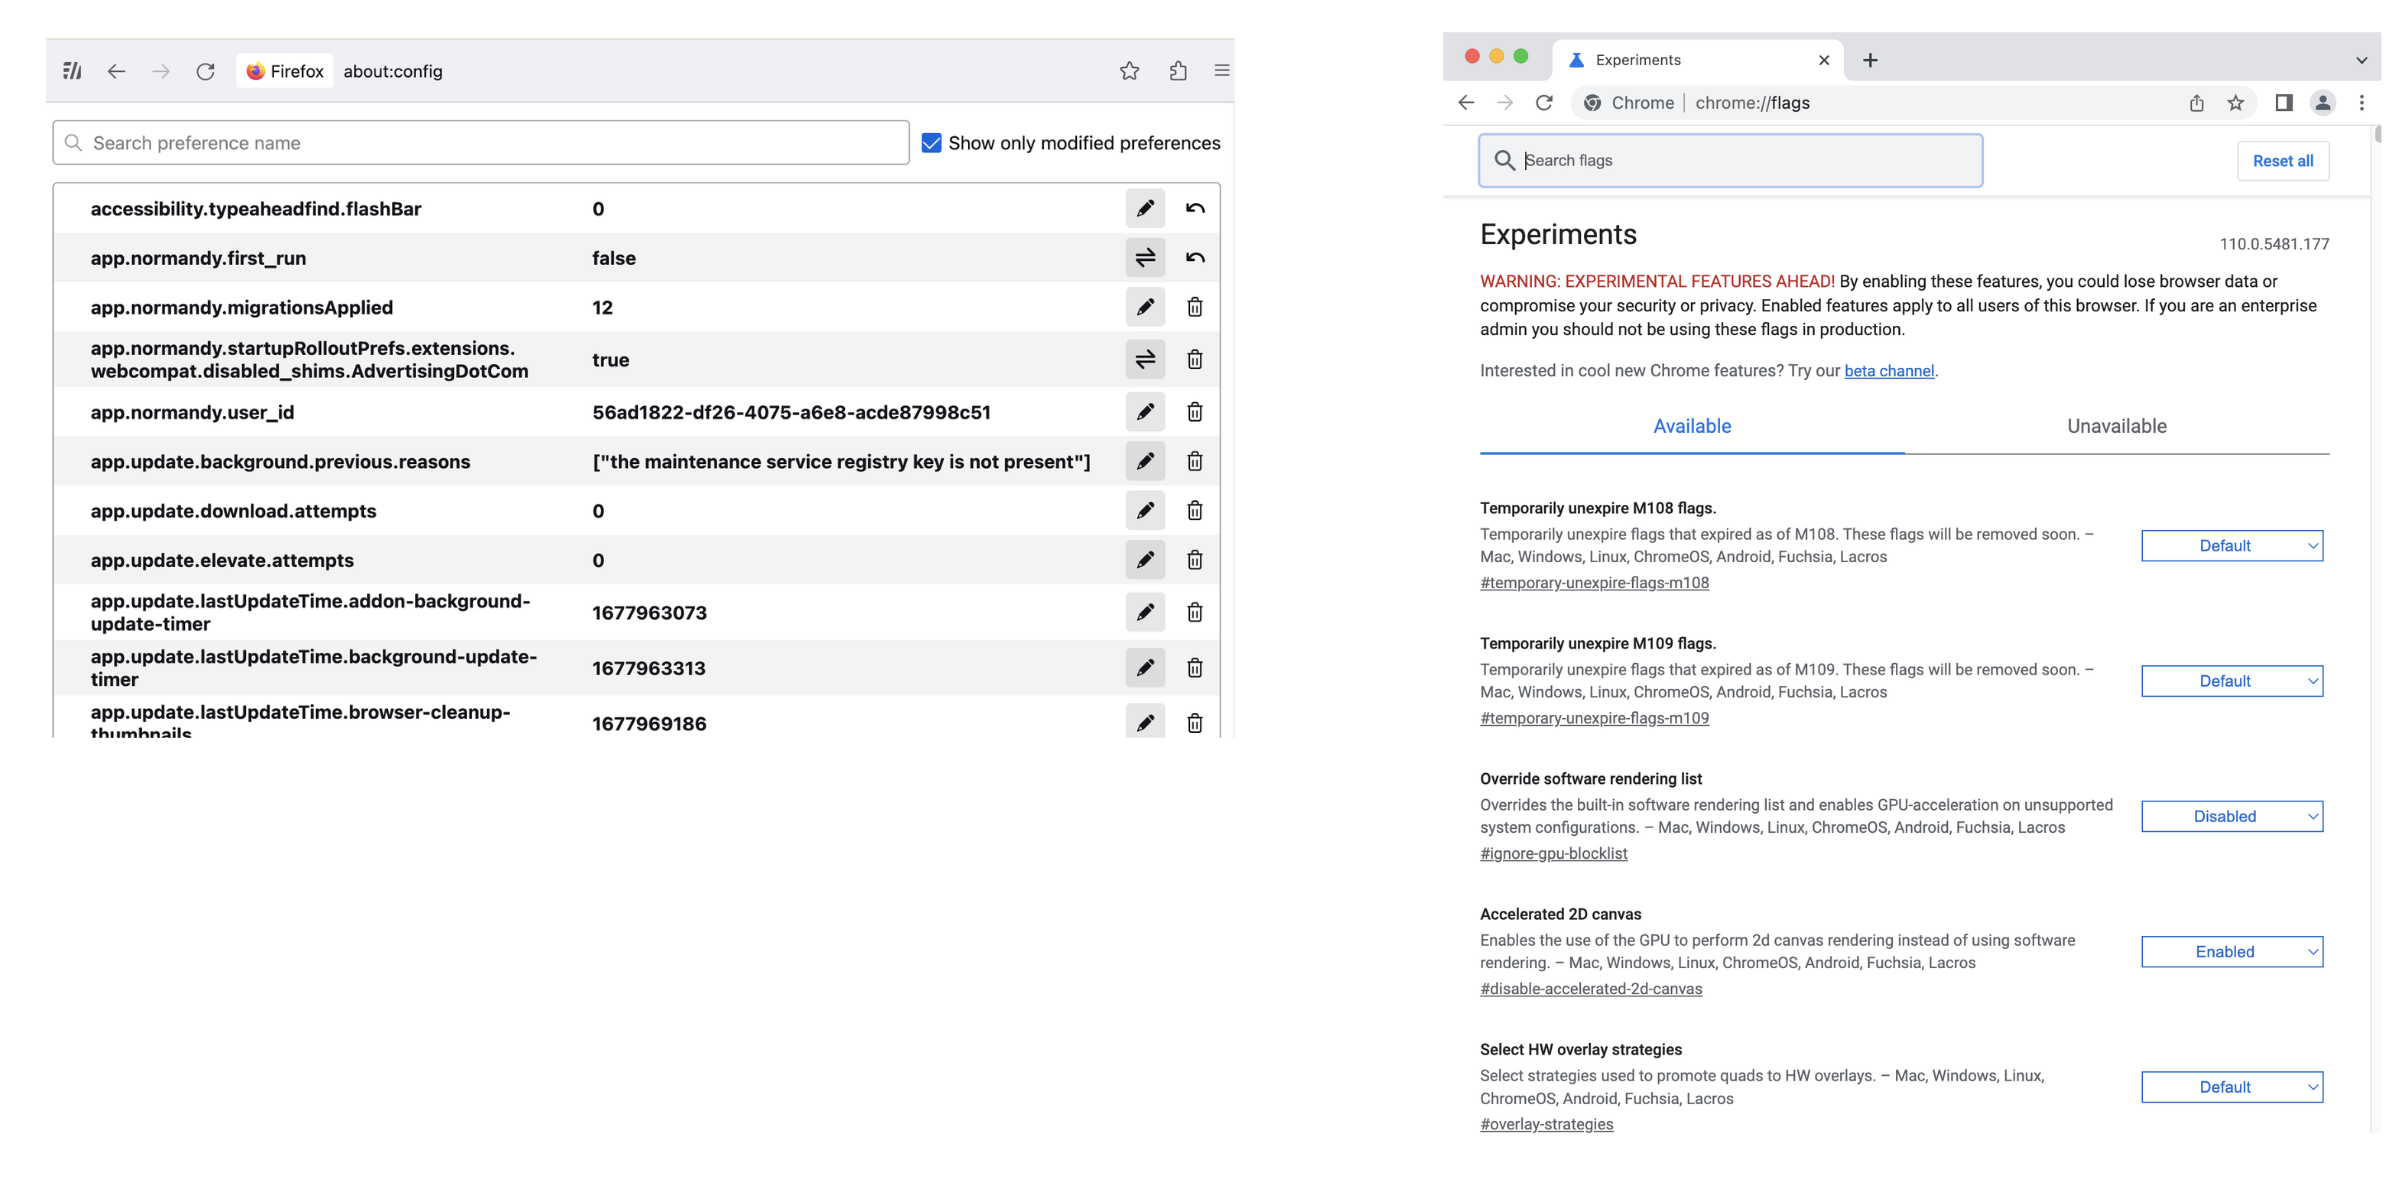Bookmark chrome://flags with star icon
Image resolution: width=2392 pixels, height=1184 pixels.
(2236, 103)
